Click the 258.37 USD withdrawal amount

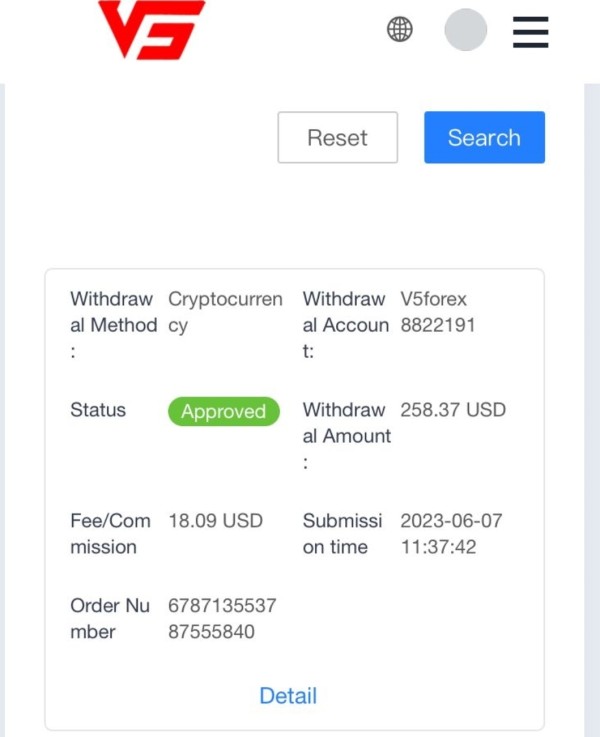453,410
